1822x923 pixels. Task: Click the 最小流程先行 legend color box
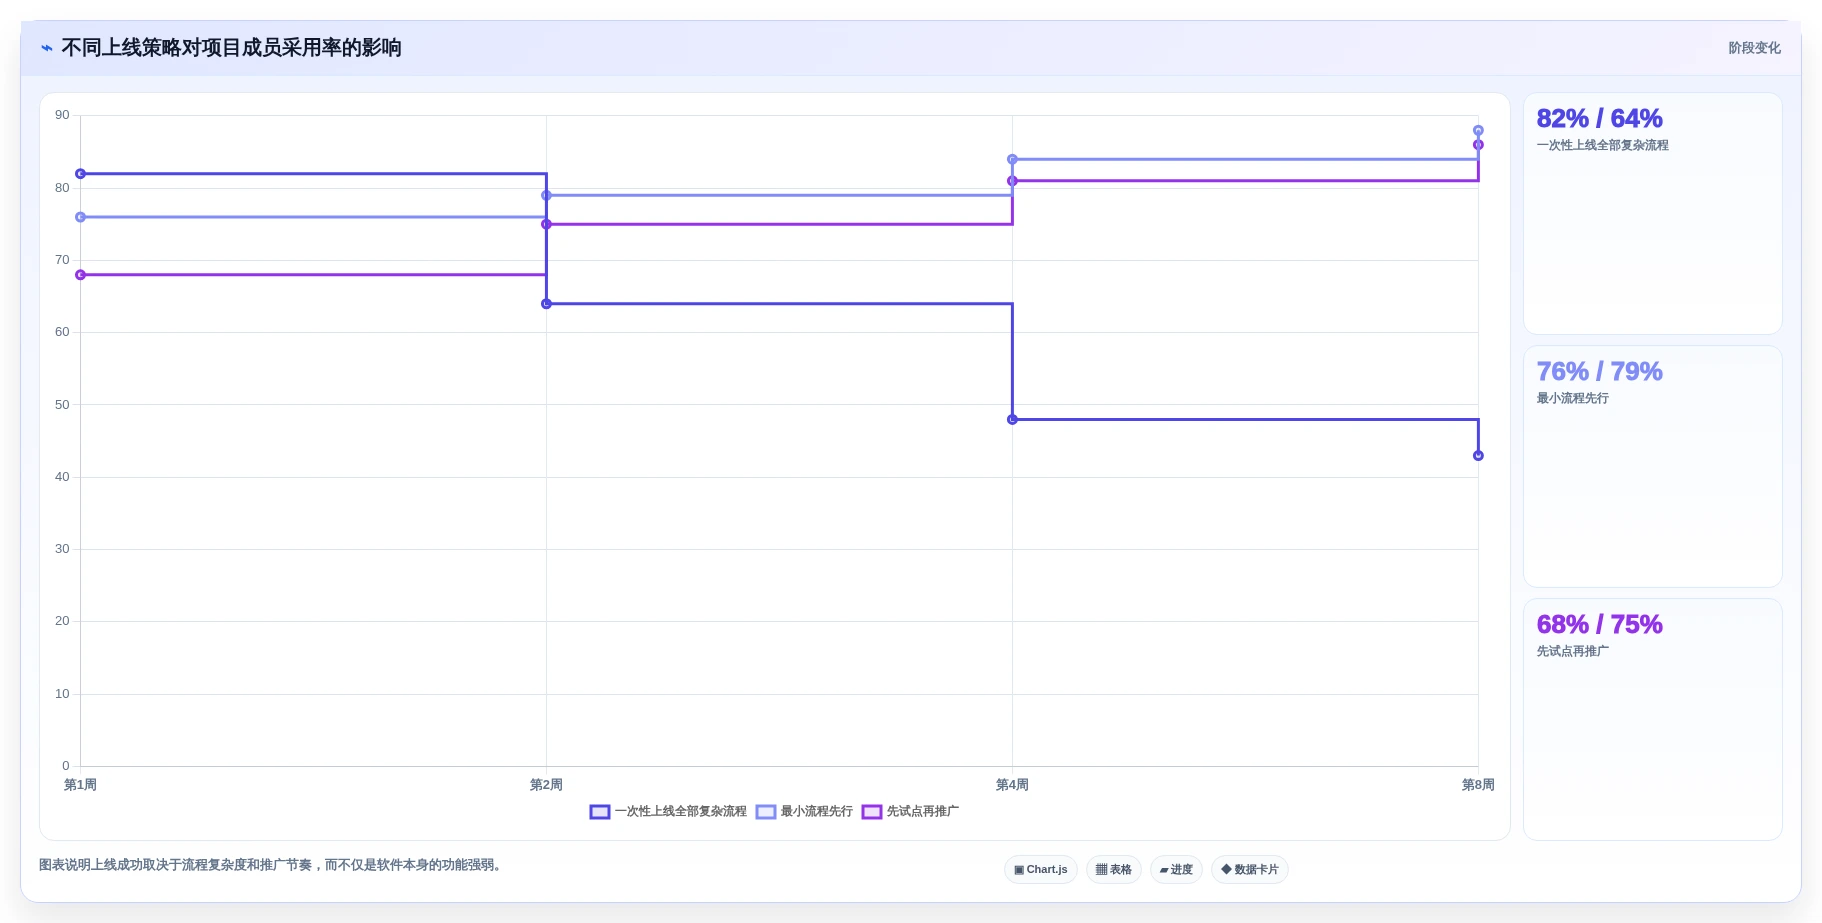(x=766, y=812)
